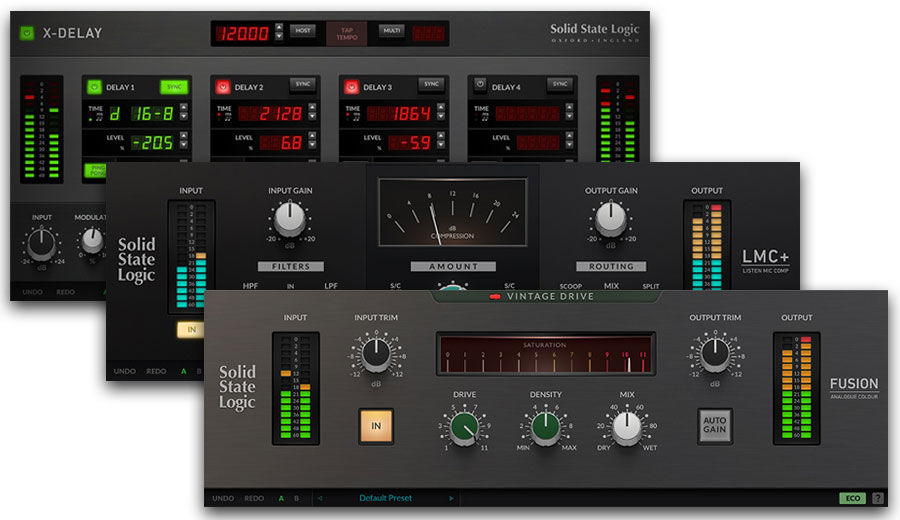Image resolution: width=900 pixels, height=520 pixels.
Task: Click the LMC+ compression VU meter
Action: [x=452, y=212]
